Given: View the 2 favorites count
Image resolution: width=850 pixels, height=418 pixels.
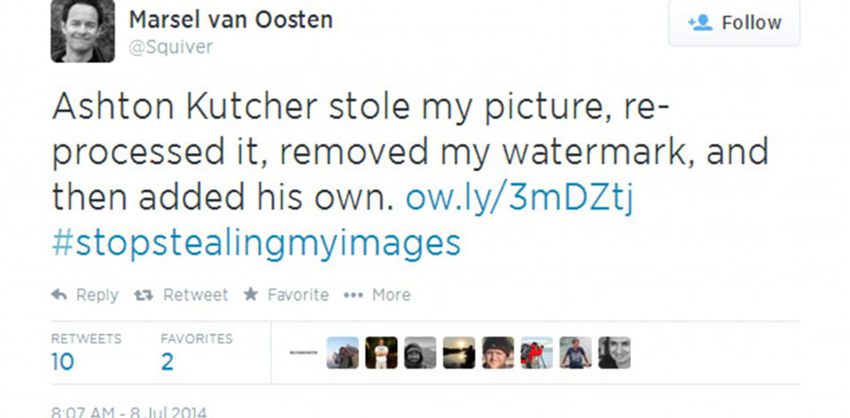Looking at the screenshot, I should tap(167, 362).
